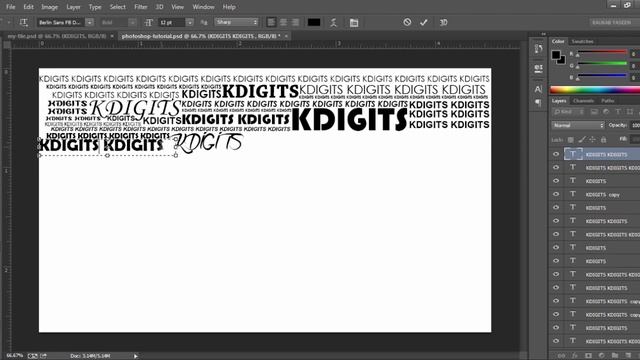Create a new group folder icon
The height and width of the screenshot is (360, 640).
point(615,356)
